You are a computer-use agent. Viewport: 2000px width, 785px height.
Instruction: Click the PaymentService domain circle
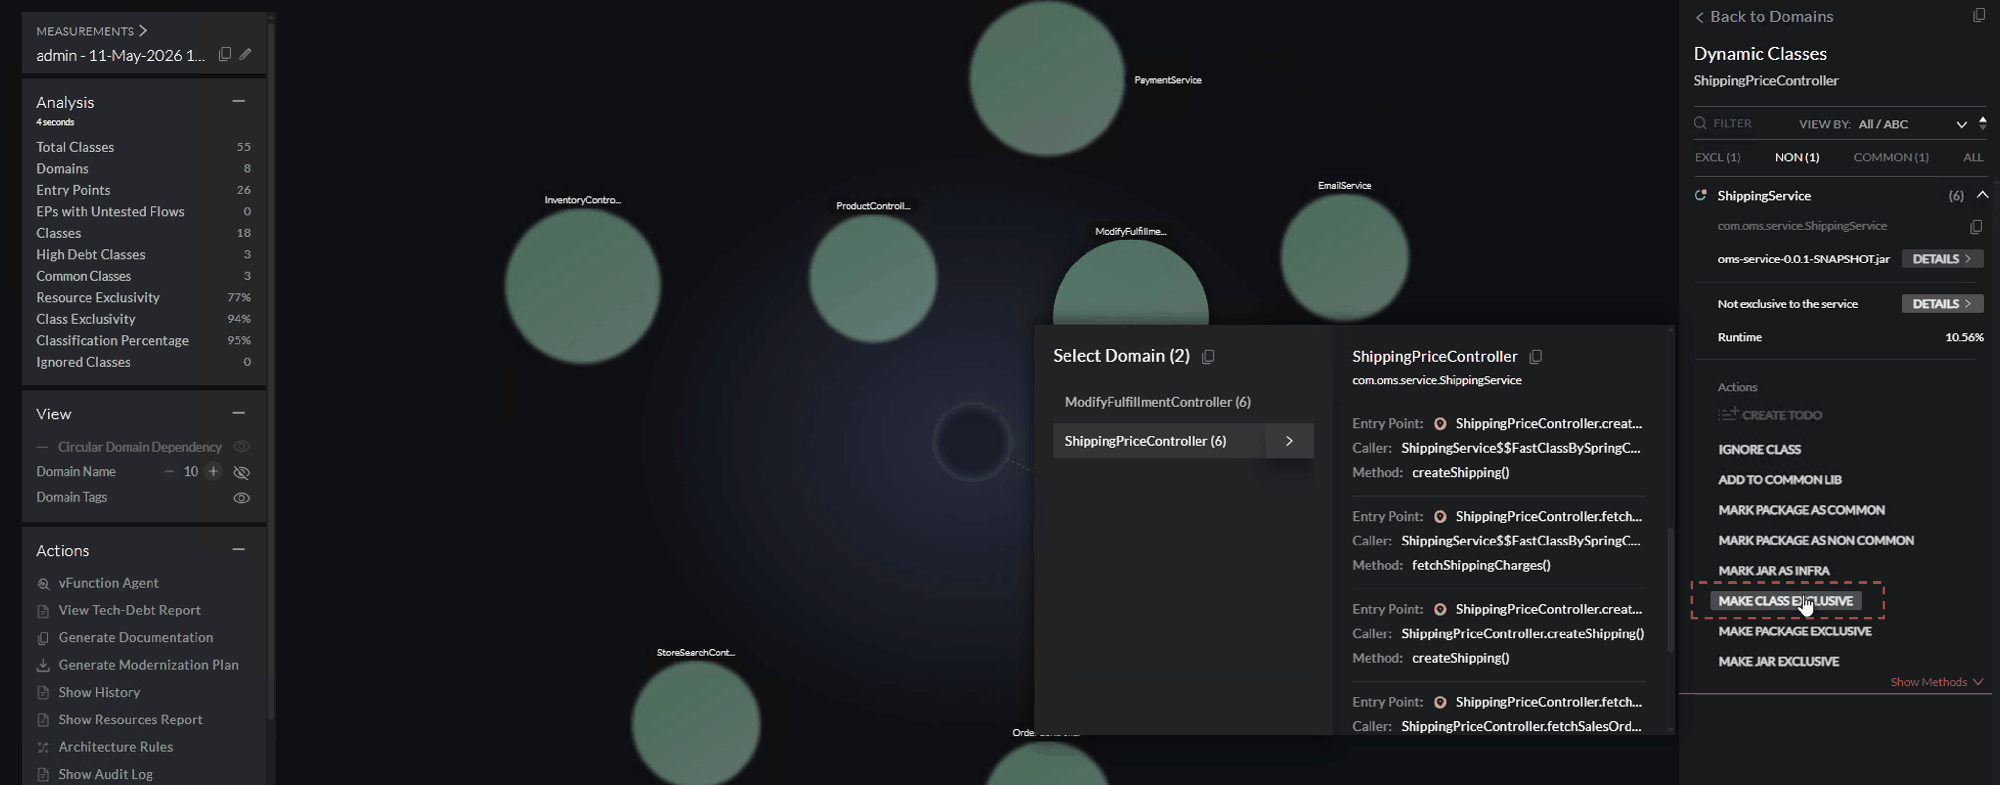pyautogui.click(x=1046, y=78)
